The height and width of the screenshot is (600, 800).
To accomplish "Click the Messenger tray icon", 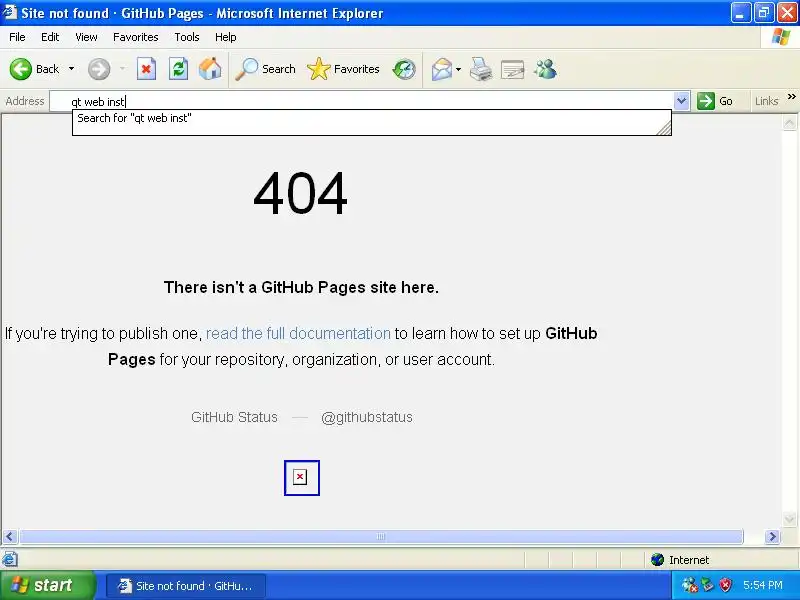I will (689, 585).
